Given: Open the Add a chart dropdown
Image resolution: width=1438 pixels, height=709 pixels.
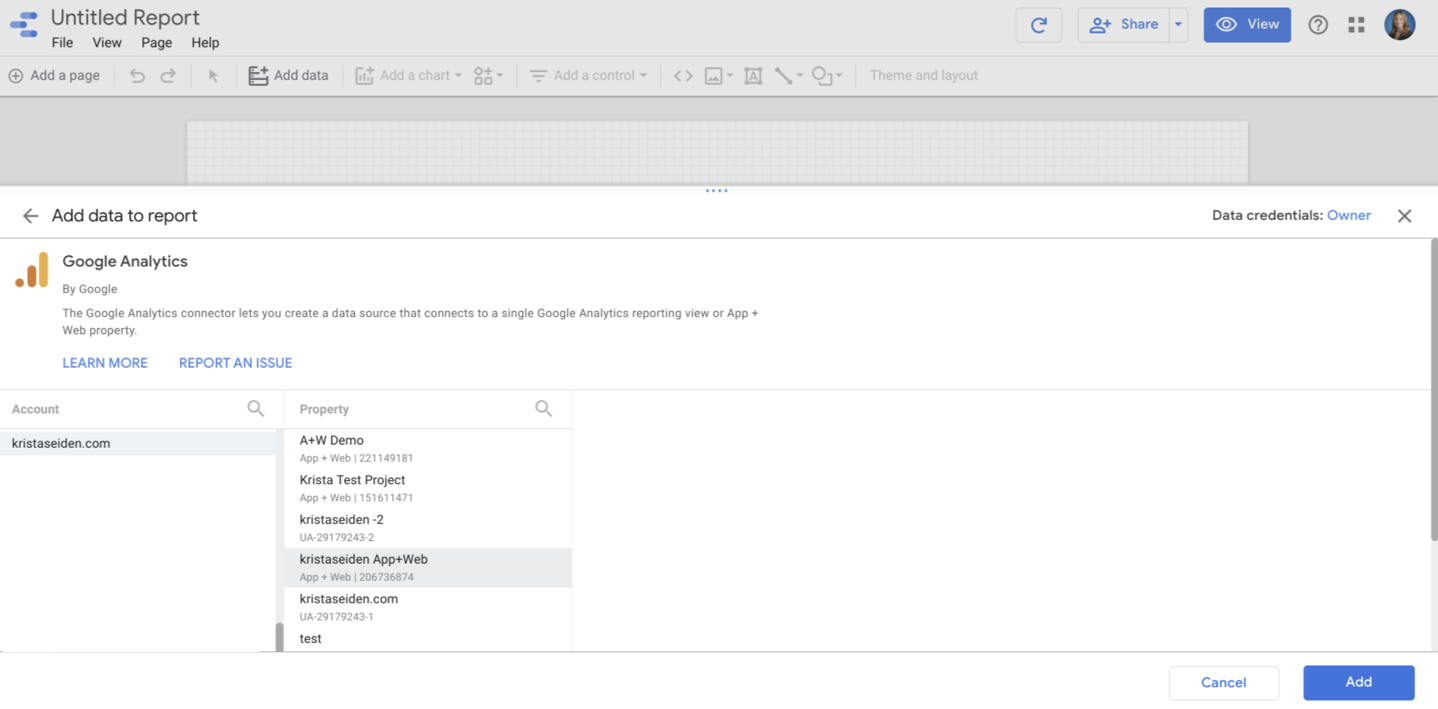Looking at the screenshot, I should (x=409, y=75).
